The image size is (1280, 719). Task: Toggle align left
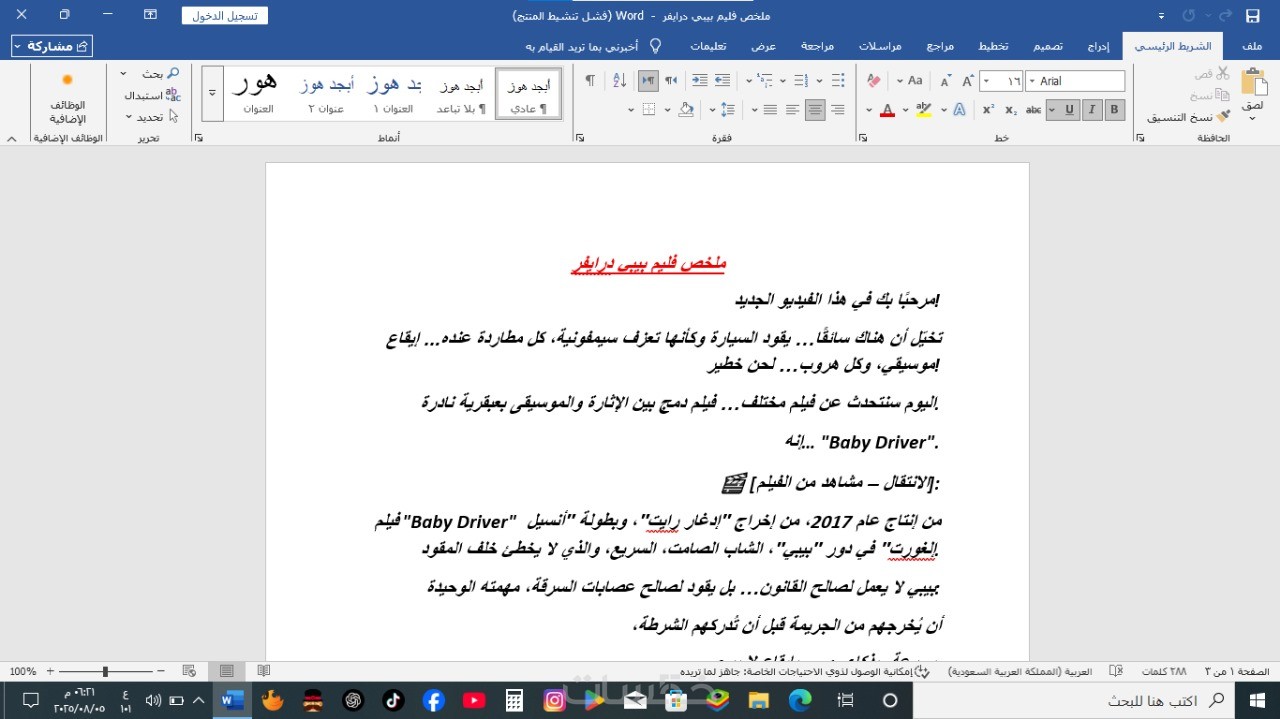[792, 110]
